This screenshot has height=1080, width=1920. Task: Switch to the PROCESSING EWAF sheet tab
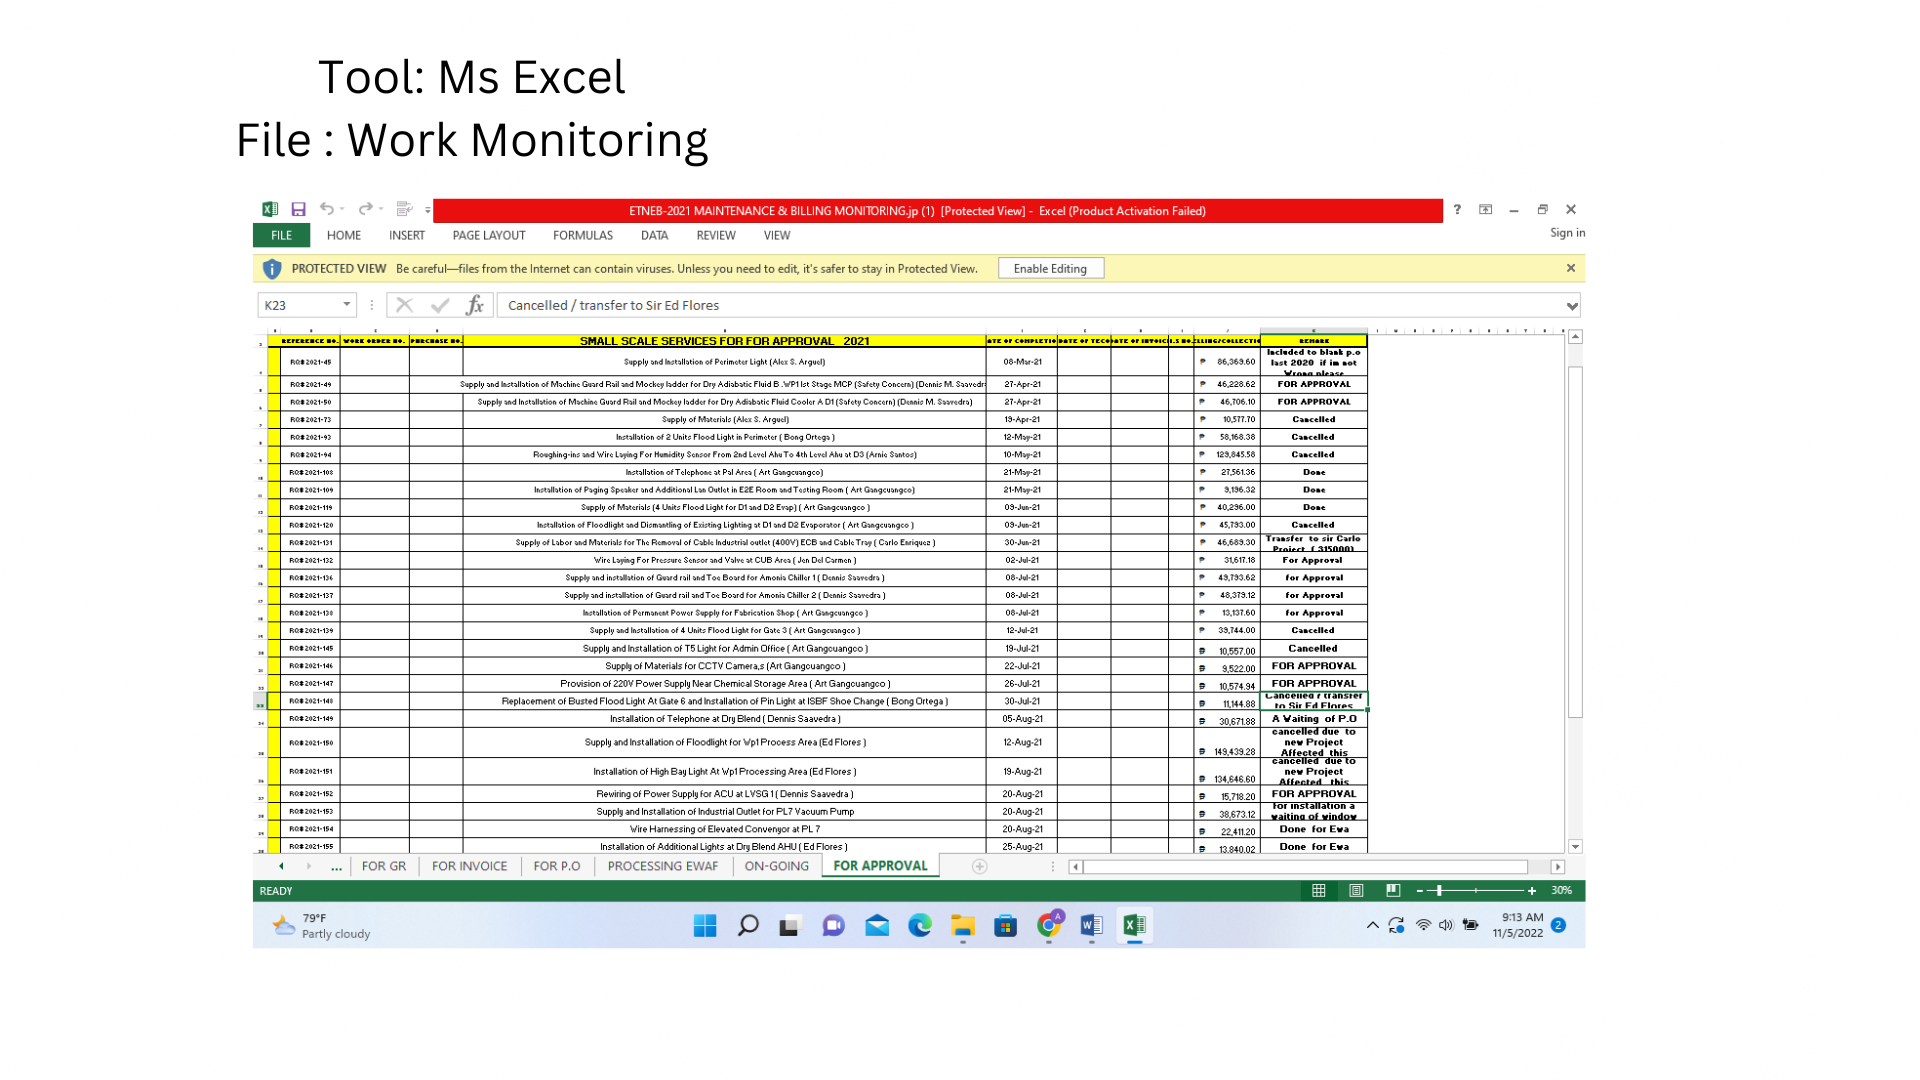pos(662,866)
